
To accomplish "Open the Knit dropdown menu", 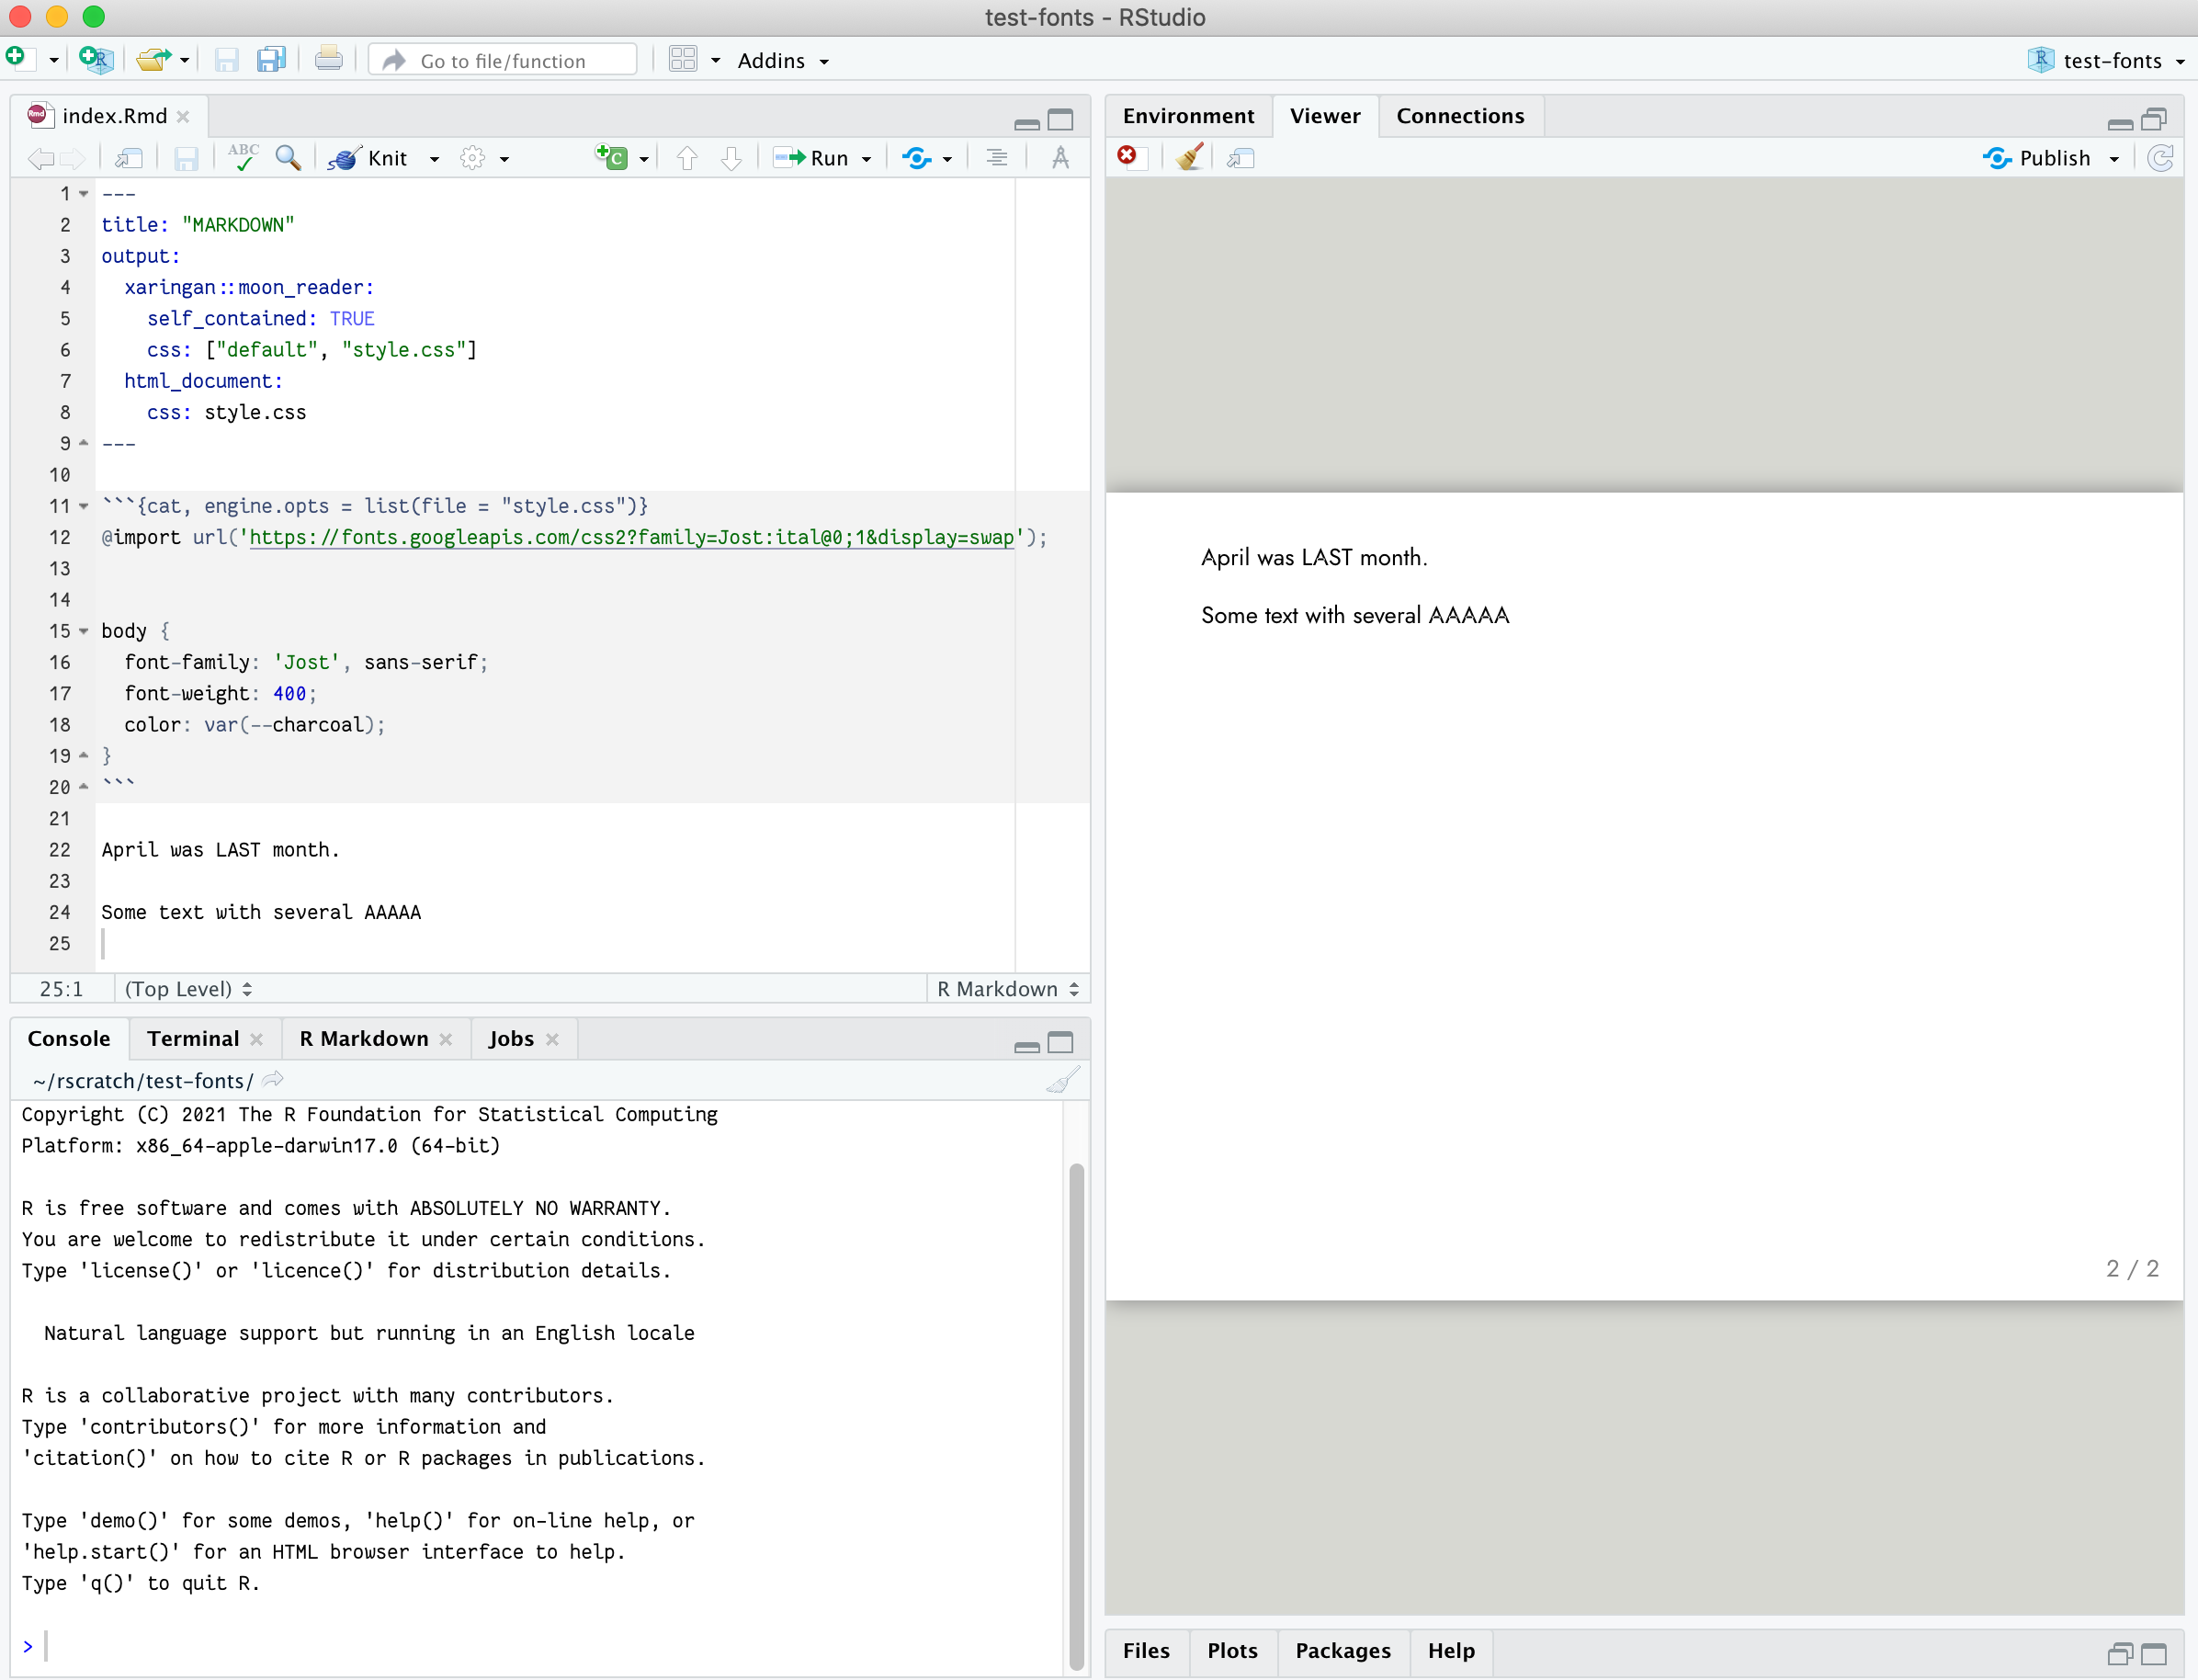I will pos(434,158).
